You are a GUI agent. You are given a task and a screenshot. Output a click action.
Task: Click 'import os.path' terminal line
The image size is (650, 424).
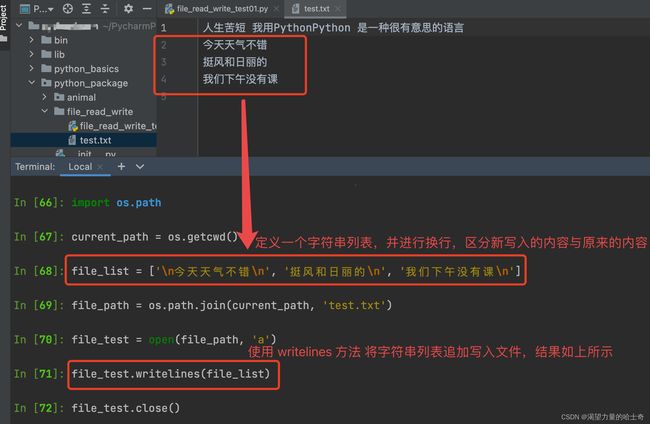116,203
